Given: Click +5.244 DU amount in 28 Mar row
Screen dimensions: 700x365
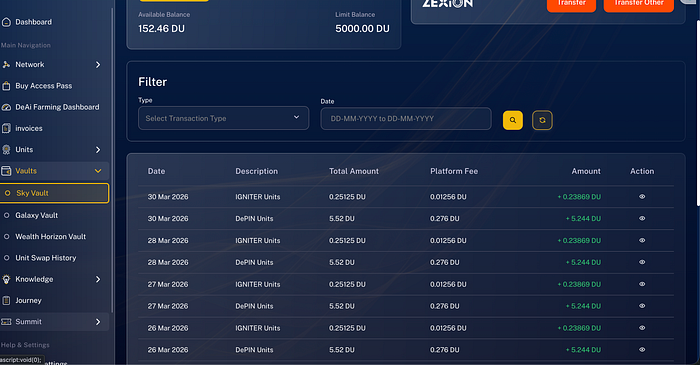Looking at the screenshot, I should pyautogui.click(x=583, y=262).
